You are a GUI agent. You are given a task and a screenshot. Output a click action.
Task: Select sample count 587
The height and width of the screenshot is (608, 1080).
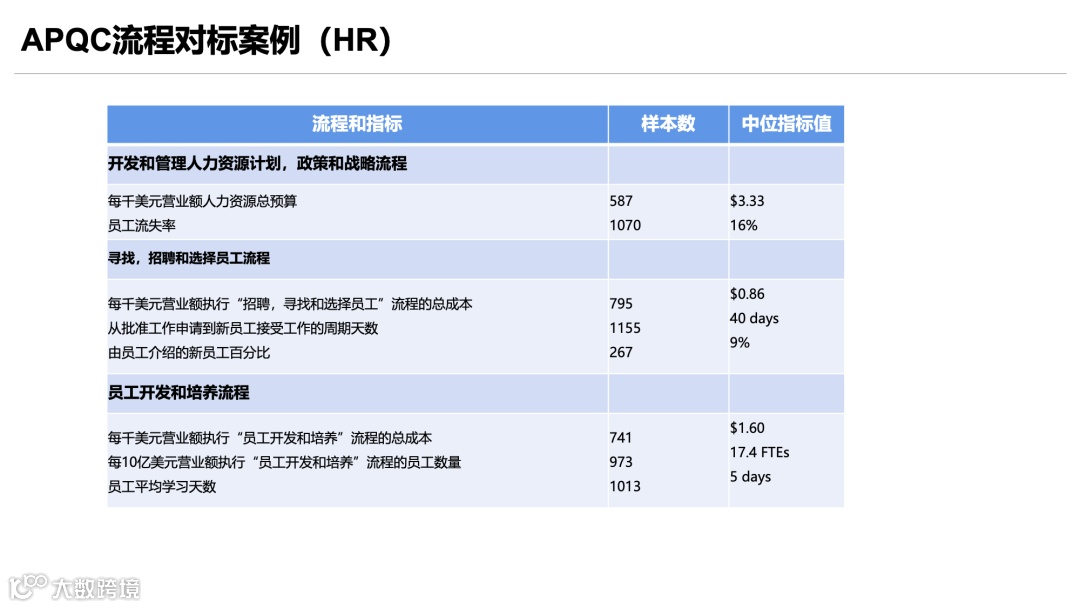click(621, 201)
